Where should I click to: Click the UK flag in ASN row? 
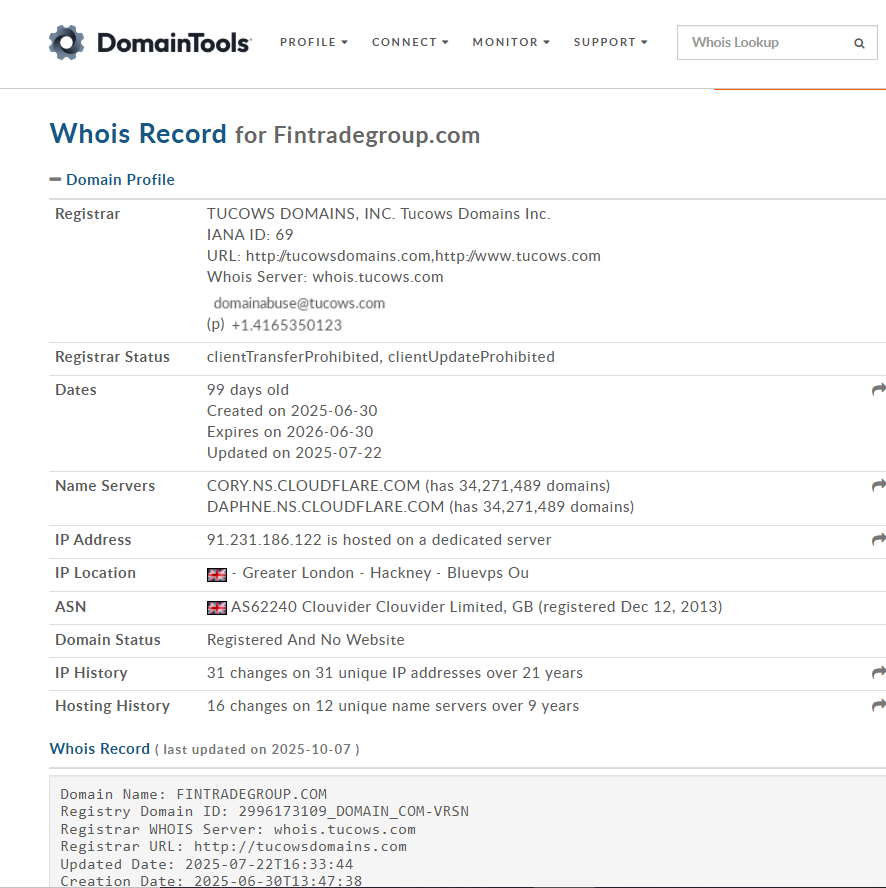(216, 607)
